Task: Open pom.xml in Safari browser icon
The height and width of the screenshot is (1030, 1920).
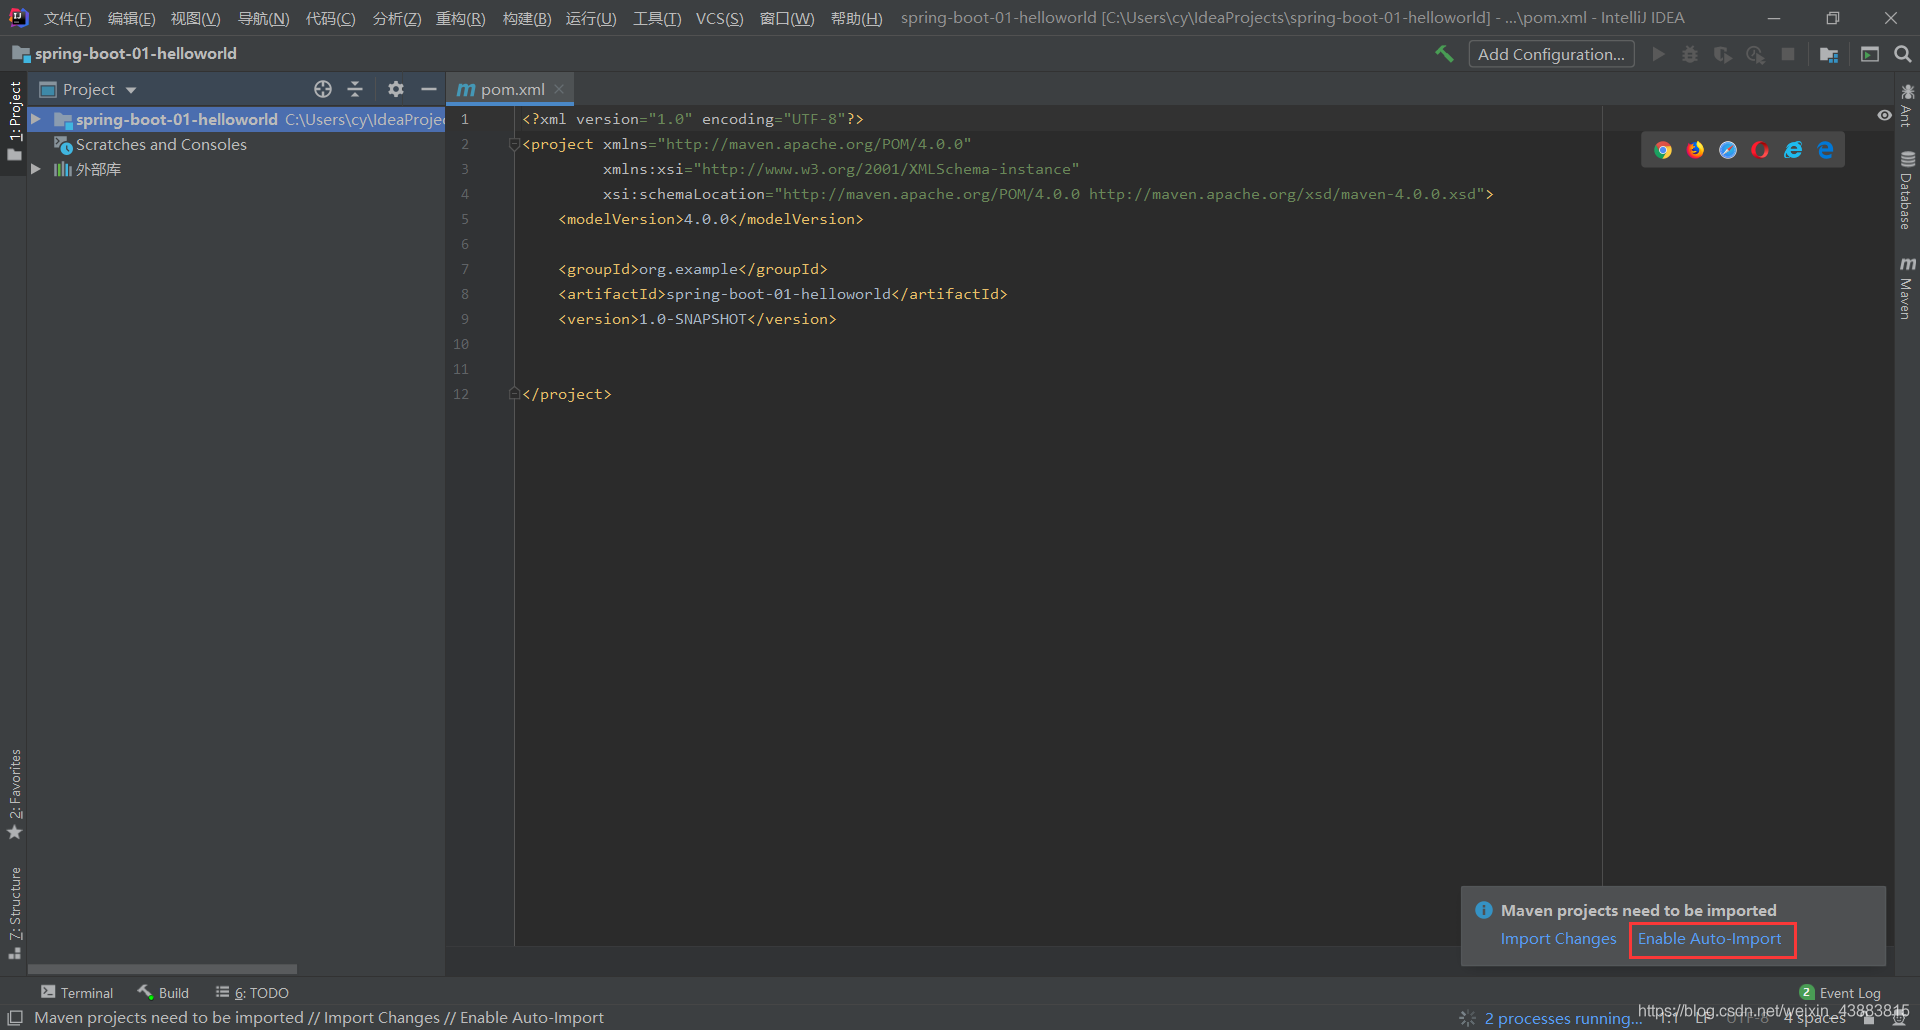Action: click(x=1728, y=150)
